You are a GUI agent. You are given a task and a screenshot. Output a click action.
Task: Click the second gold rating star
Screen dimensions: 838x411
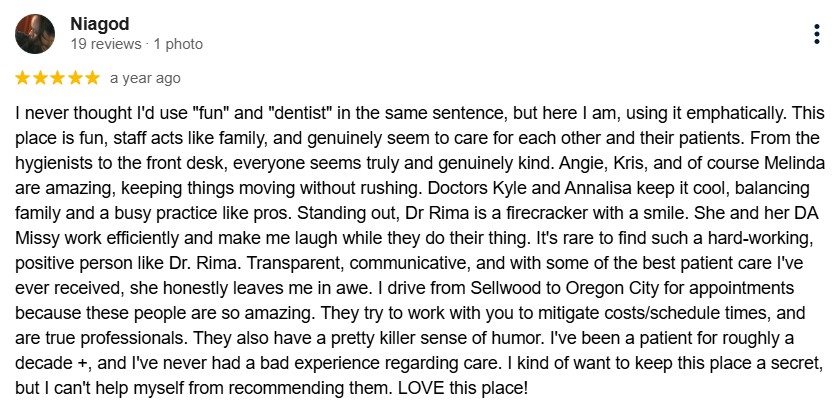[x=40, y=78]
